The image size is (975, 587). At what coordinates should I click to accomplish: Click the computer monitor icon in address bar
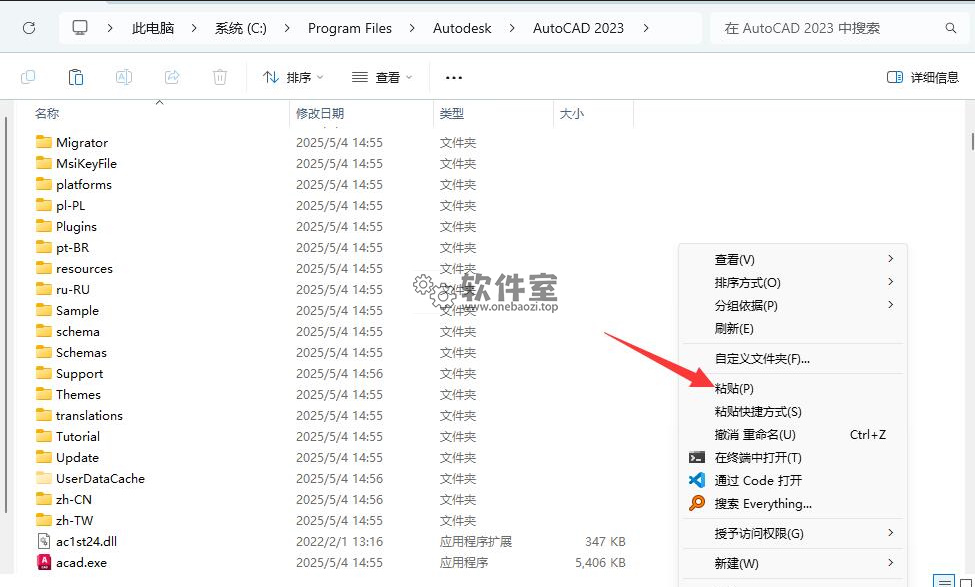[80, 27]
